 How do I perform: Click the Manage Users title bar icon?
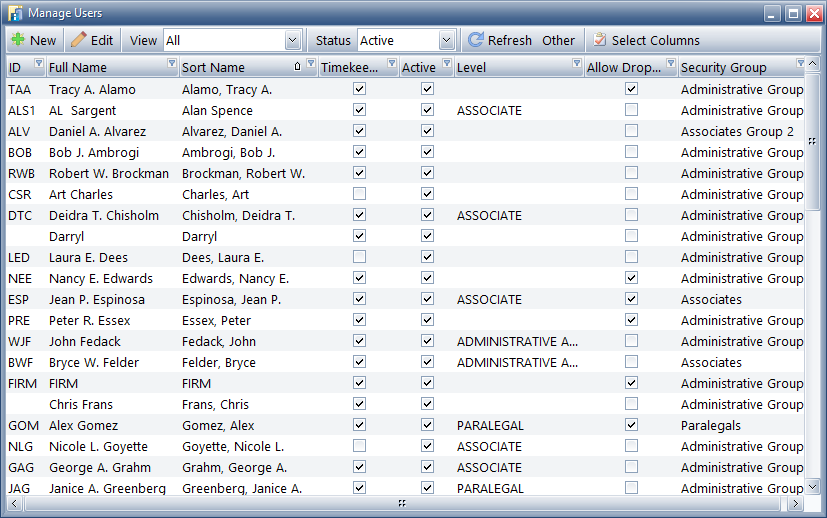pos(15,13)
